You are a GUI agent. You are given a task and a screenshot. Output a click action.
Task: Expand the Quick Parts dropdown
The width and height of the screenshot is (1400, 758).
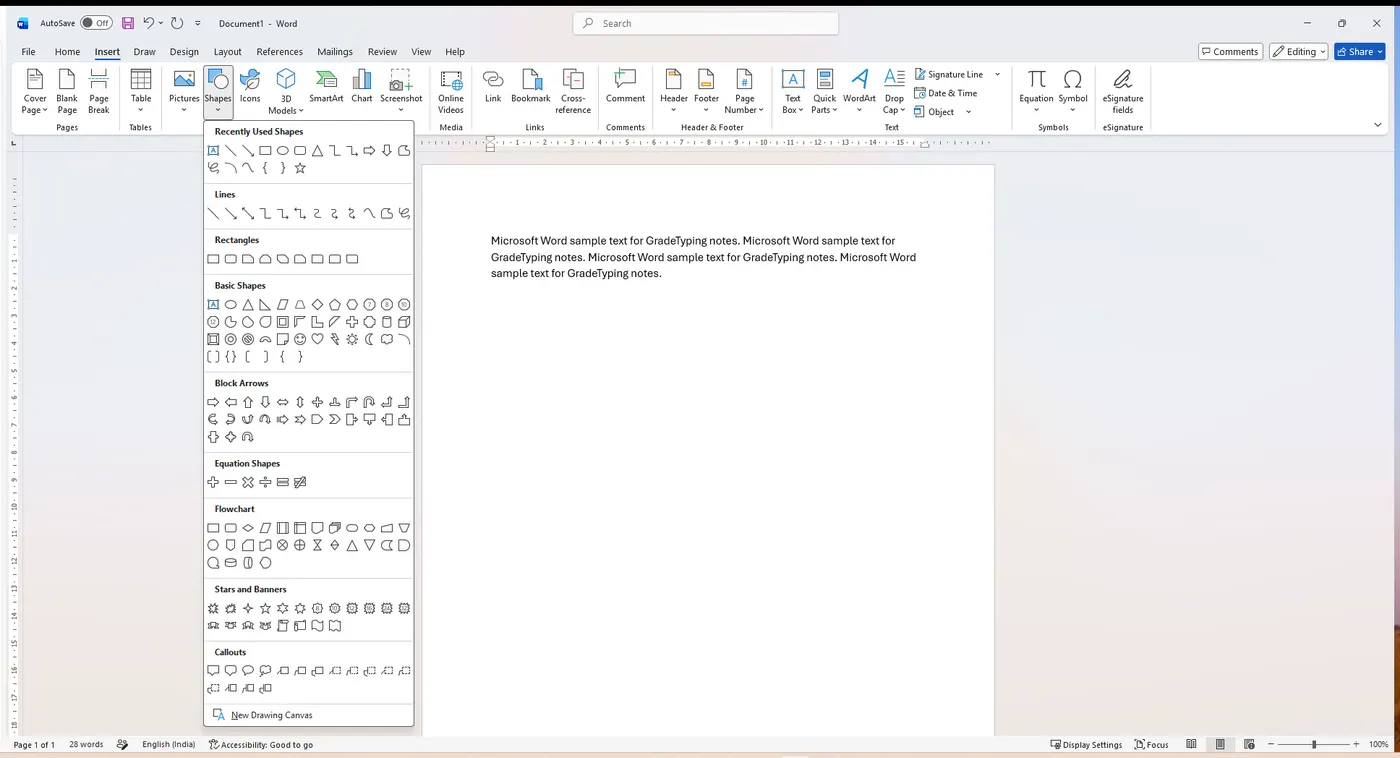click(825, 92)
